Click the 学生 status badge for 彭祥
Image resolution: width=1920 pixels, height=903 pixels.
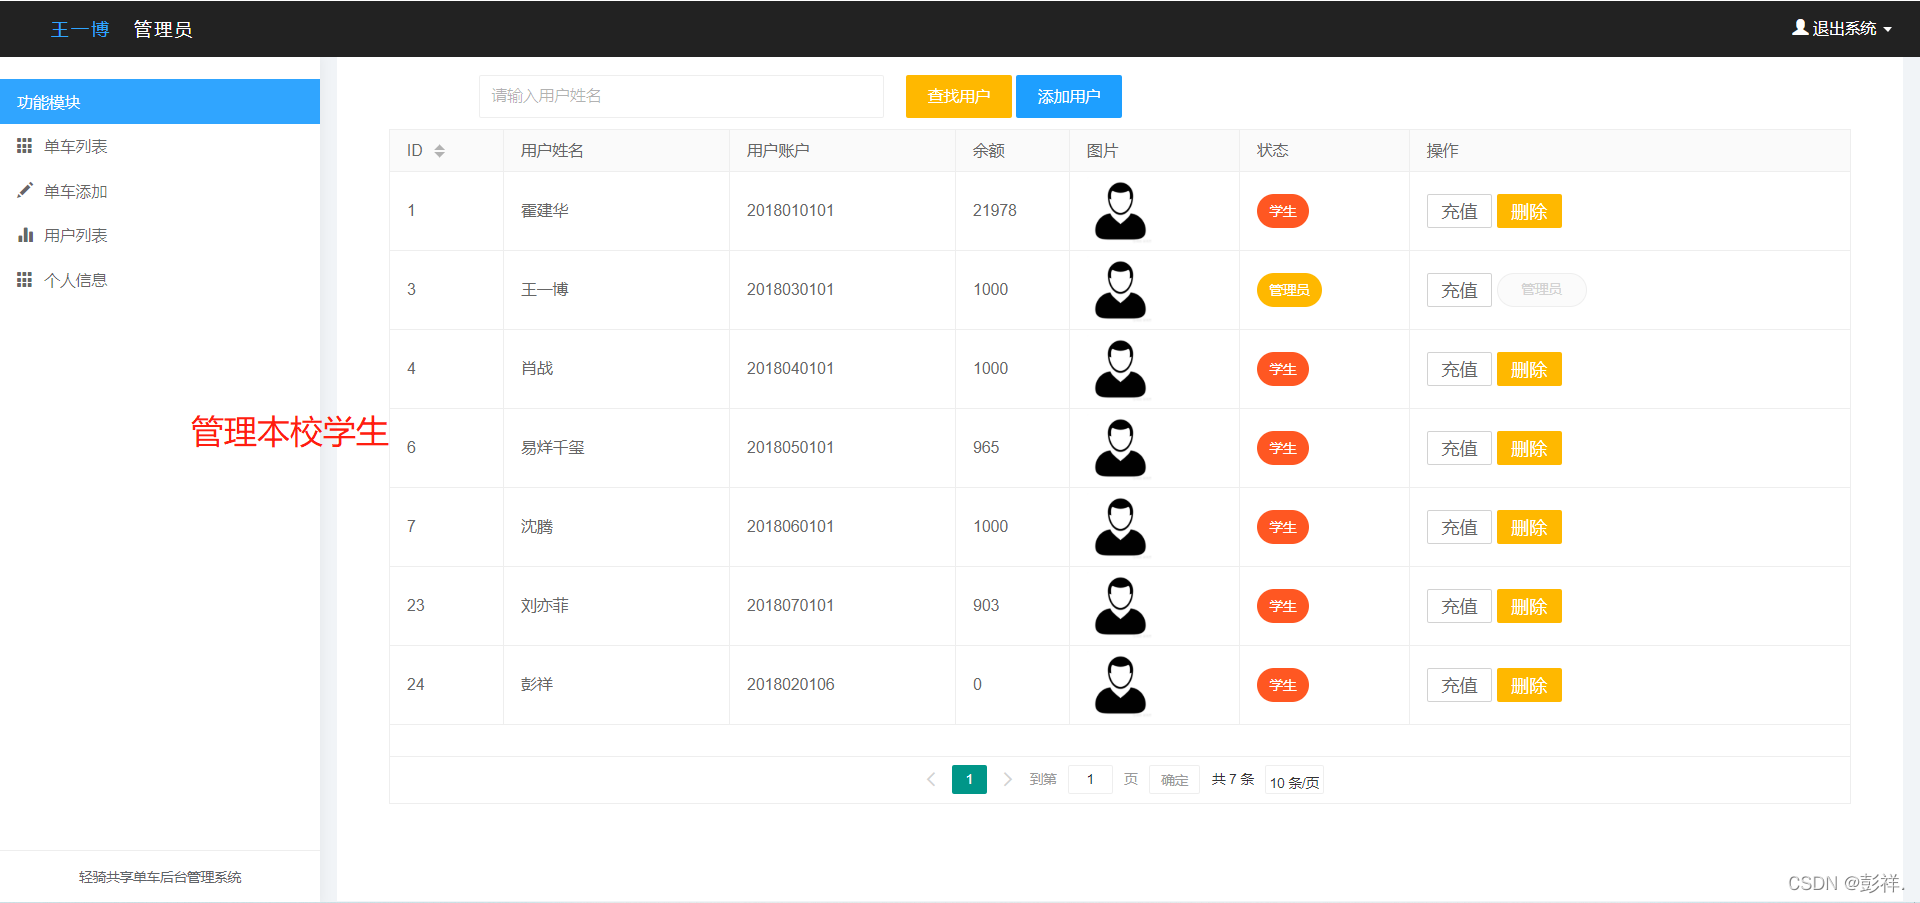point(1282,685)
